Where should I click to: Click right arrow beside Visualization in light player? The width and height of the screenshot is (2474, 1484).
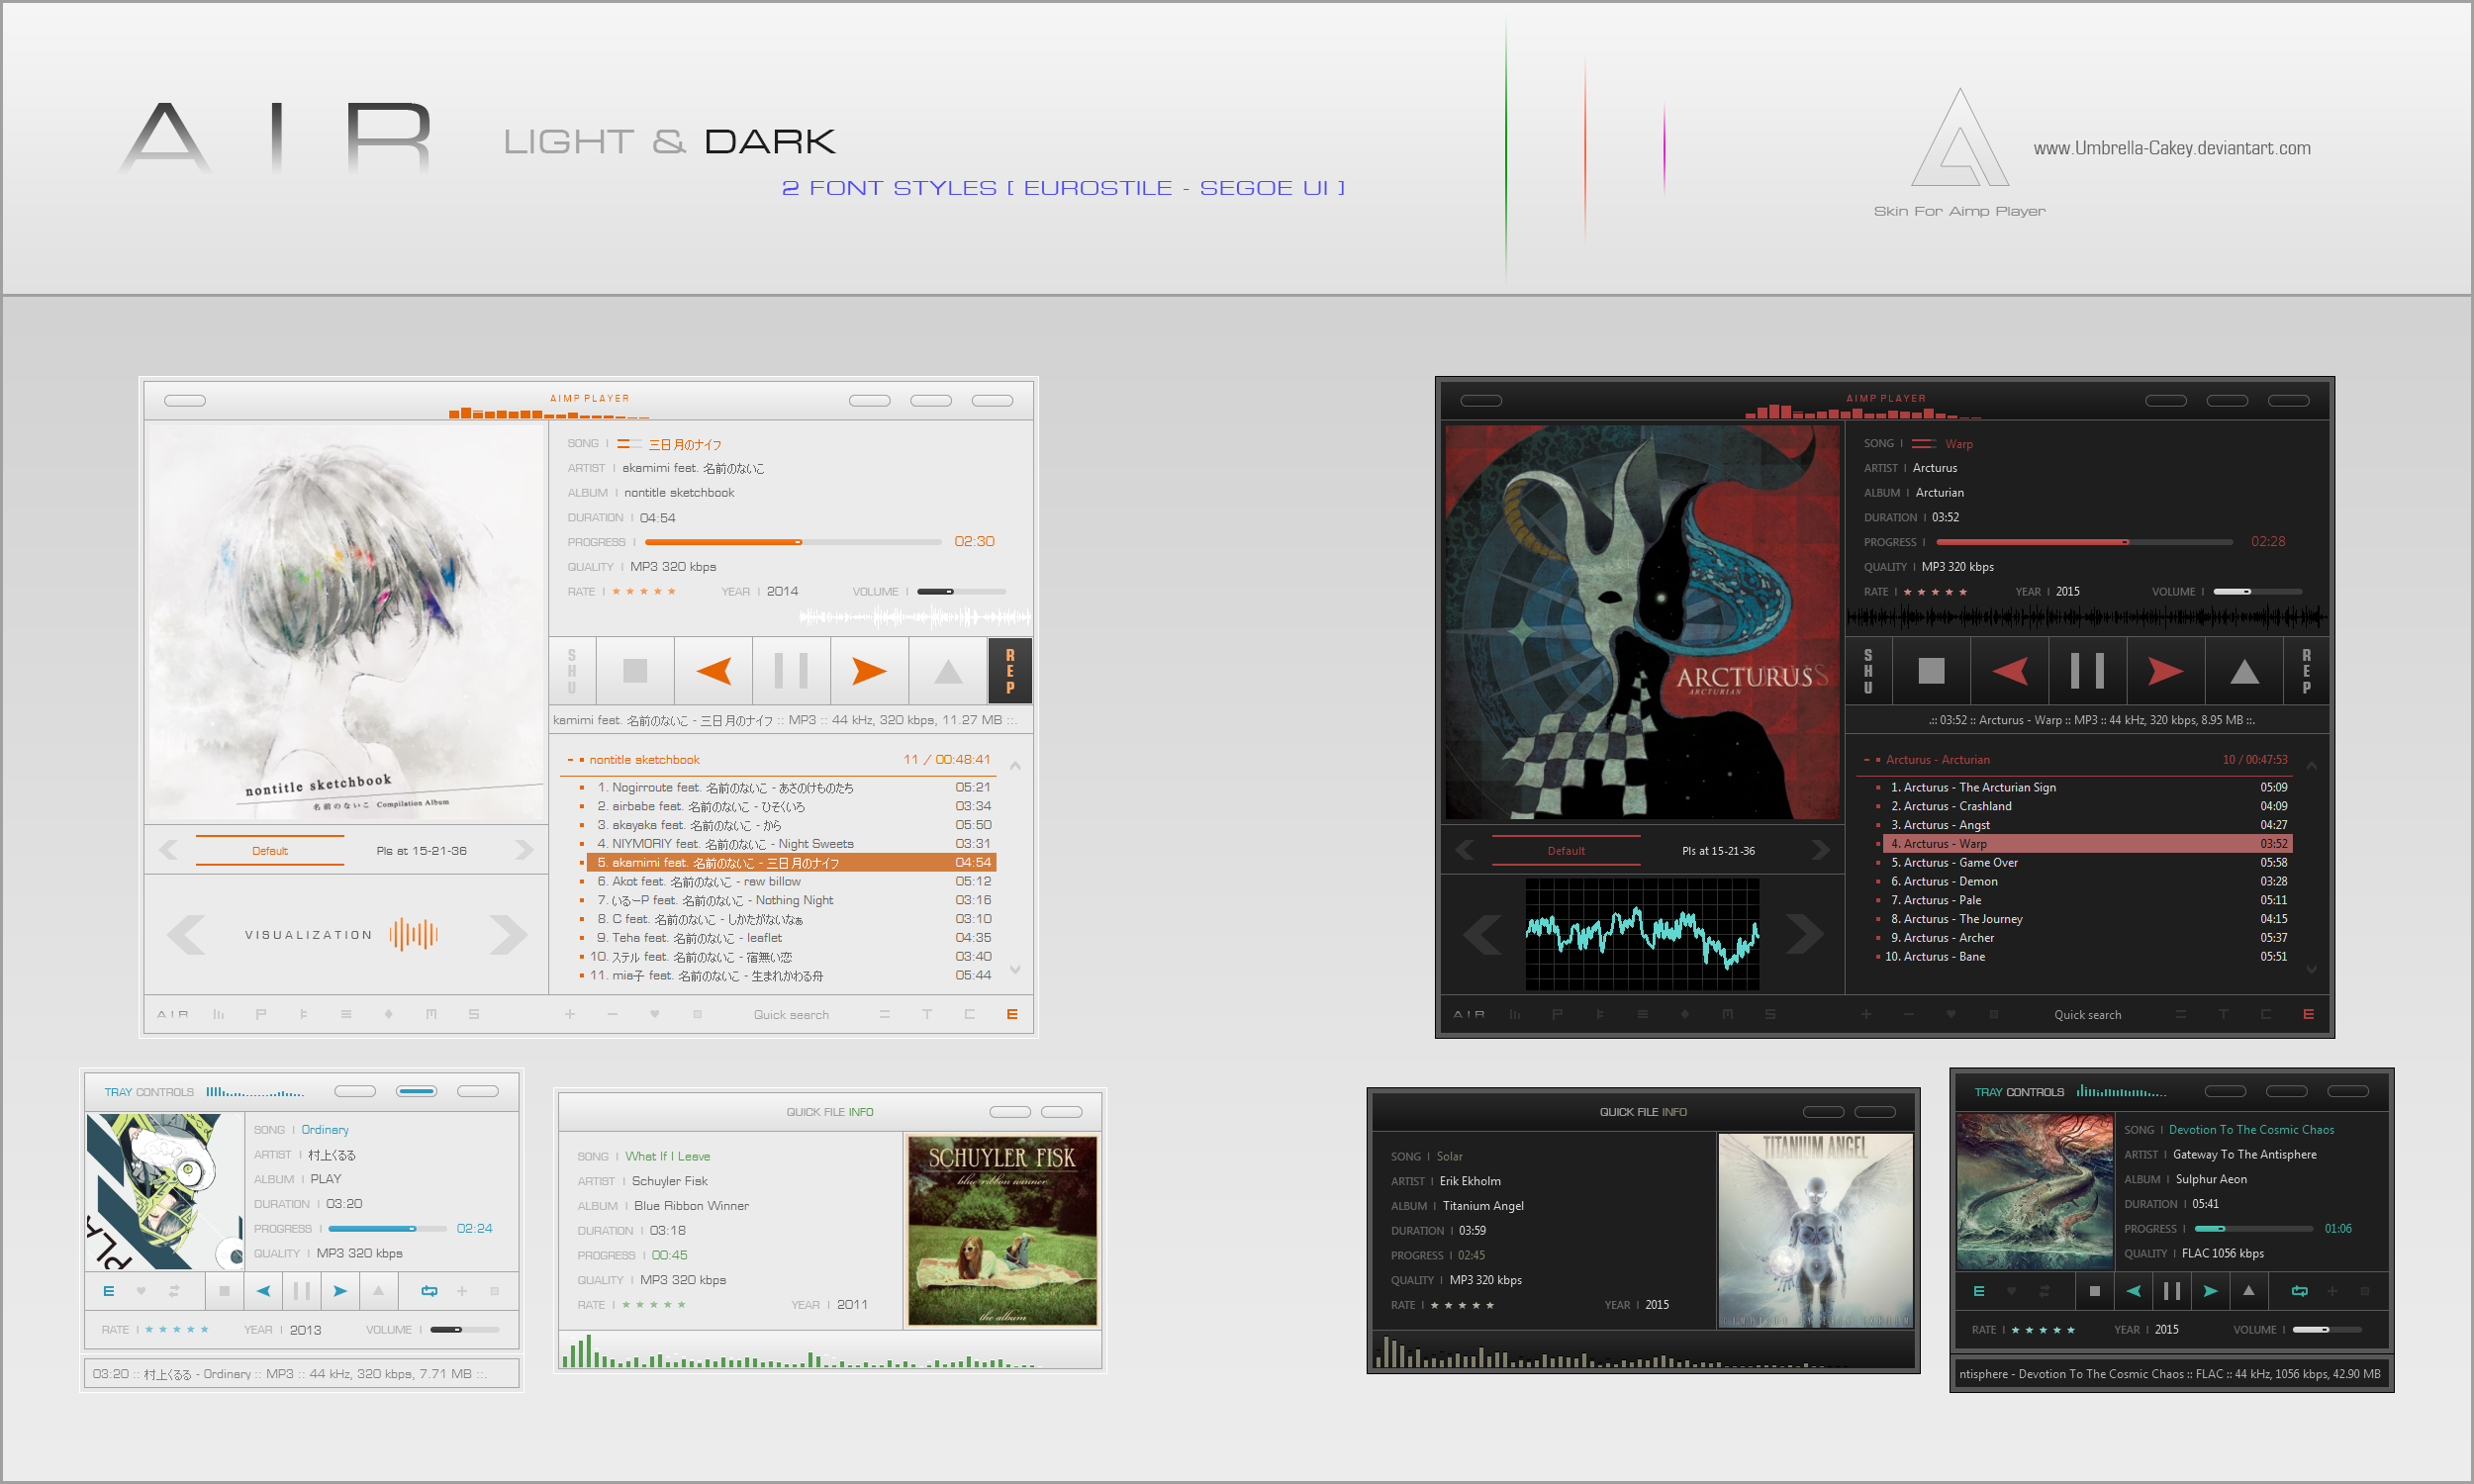click(508, 934)
